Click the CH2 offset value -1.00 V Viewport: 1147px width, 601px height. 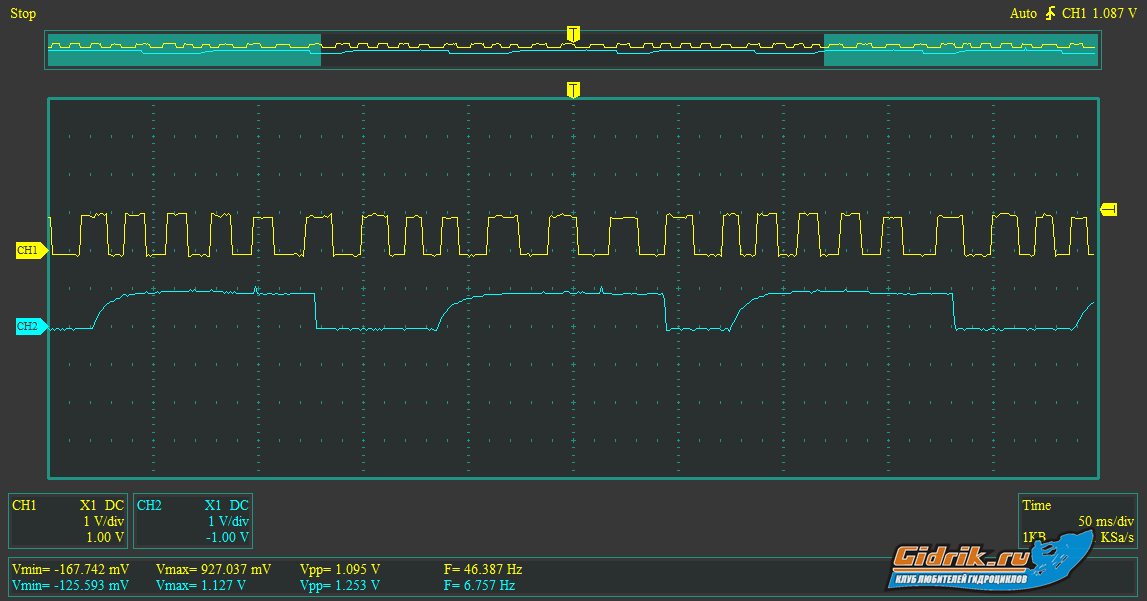pyautogui.click(x=228, y=537)
